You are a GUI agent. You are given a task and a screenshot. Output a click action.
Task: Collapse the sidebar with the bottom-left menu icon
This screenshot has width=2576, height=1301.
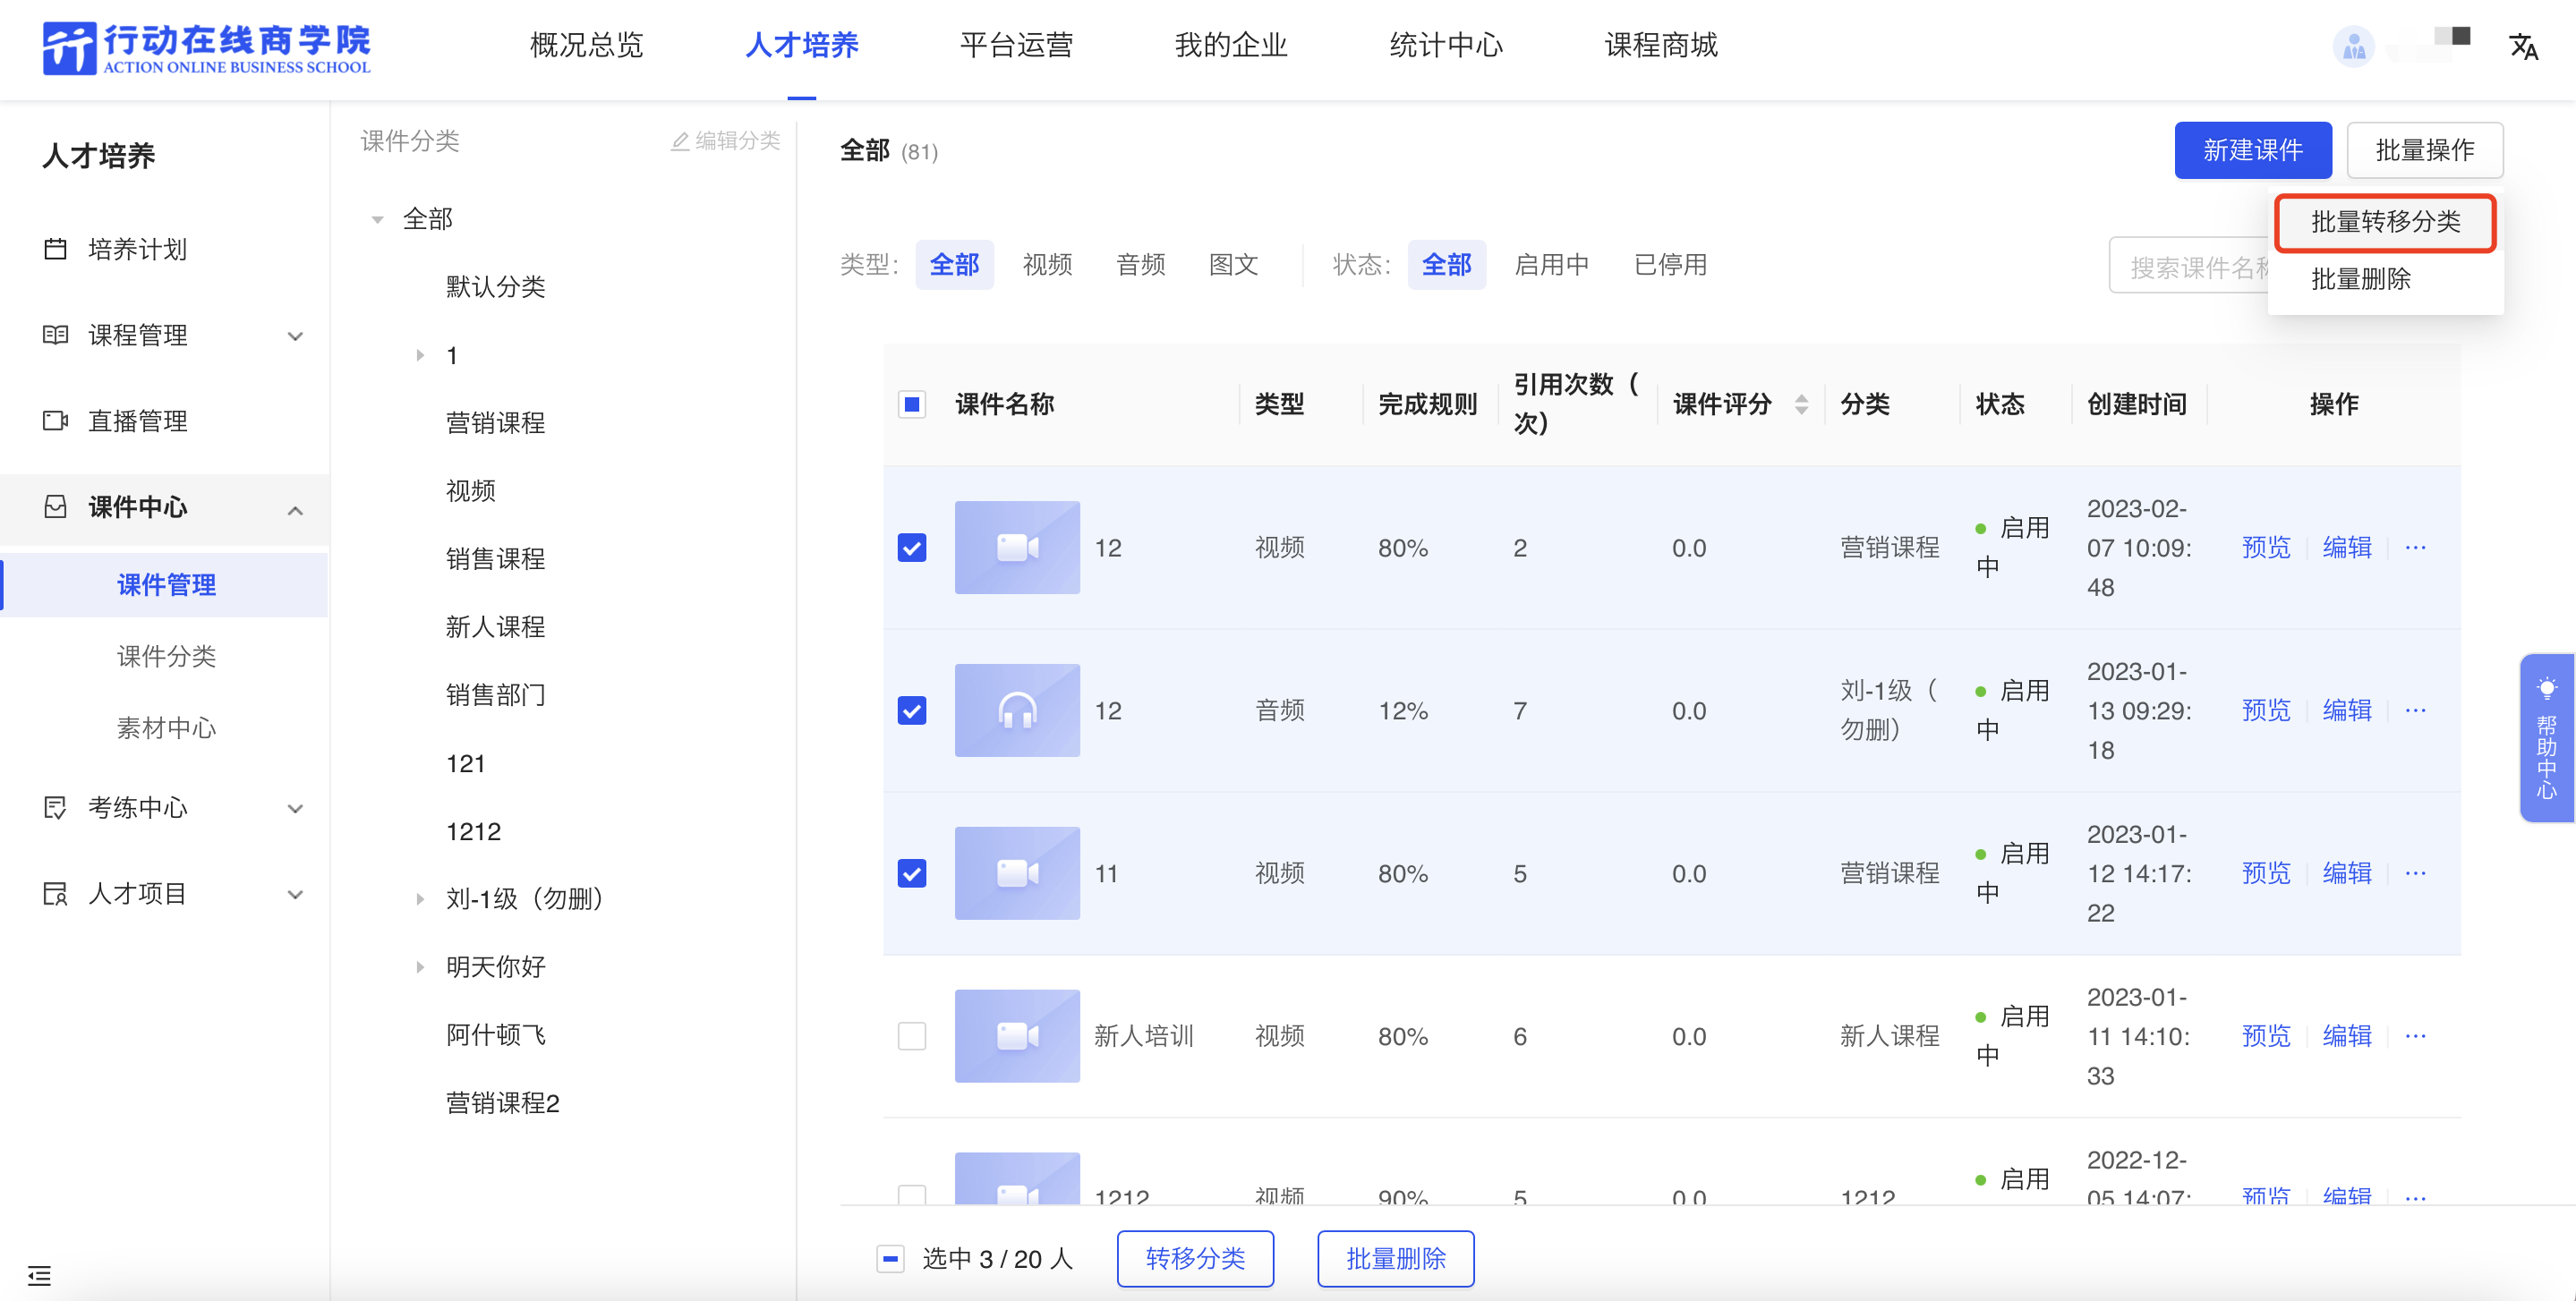(39, 1275)
